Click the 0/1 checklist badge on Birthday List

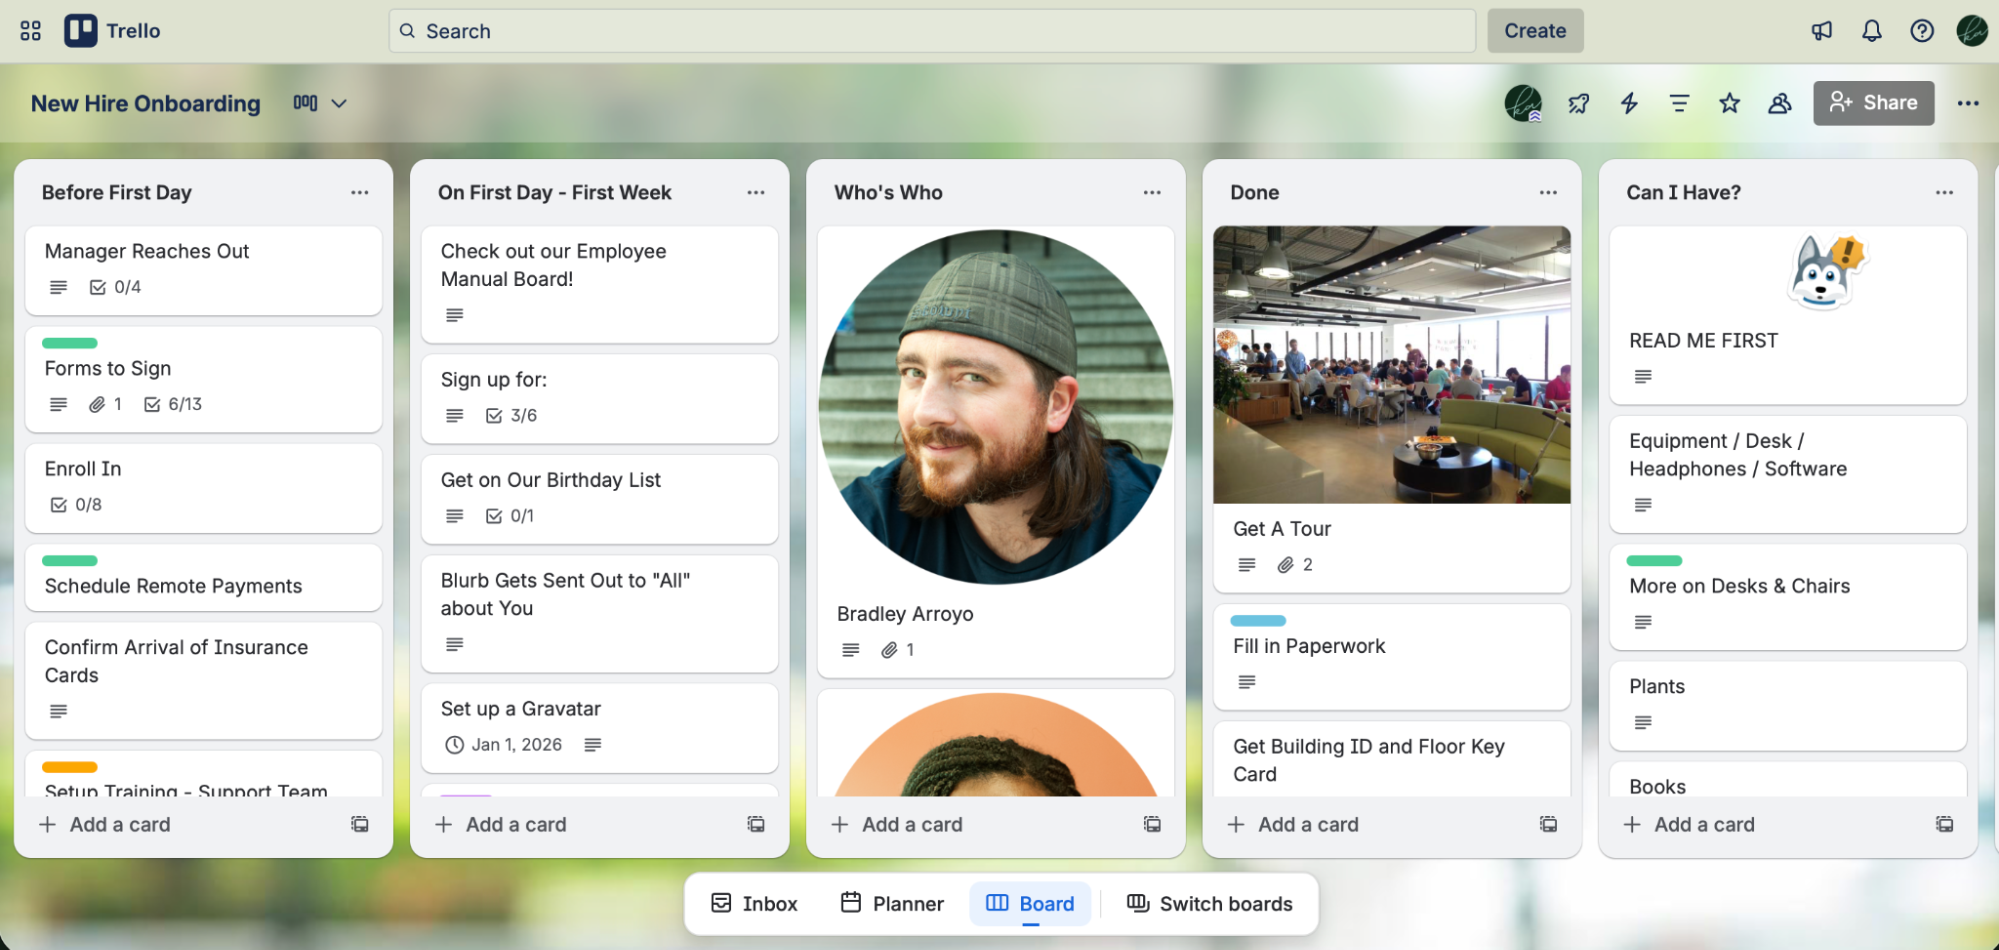tap(510, 516)
